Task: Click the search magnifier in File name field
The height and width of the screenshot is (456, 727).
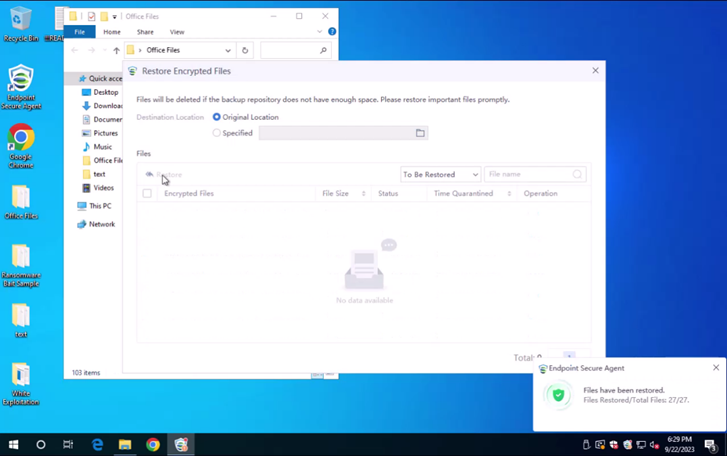Action: tap(577, 174)
